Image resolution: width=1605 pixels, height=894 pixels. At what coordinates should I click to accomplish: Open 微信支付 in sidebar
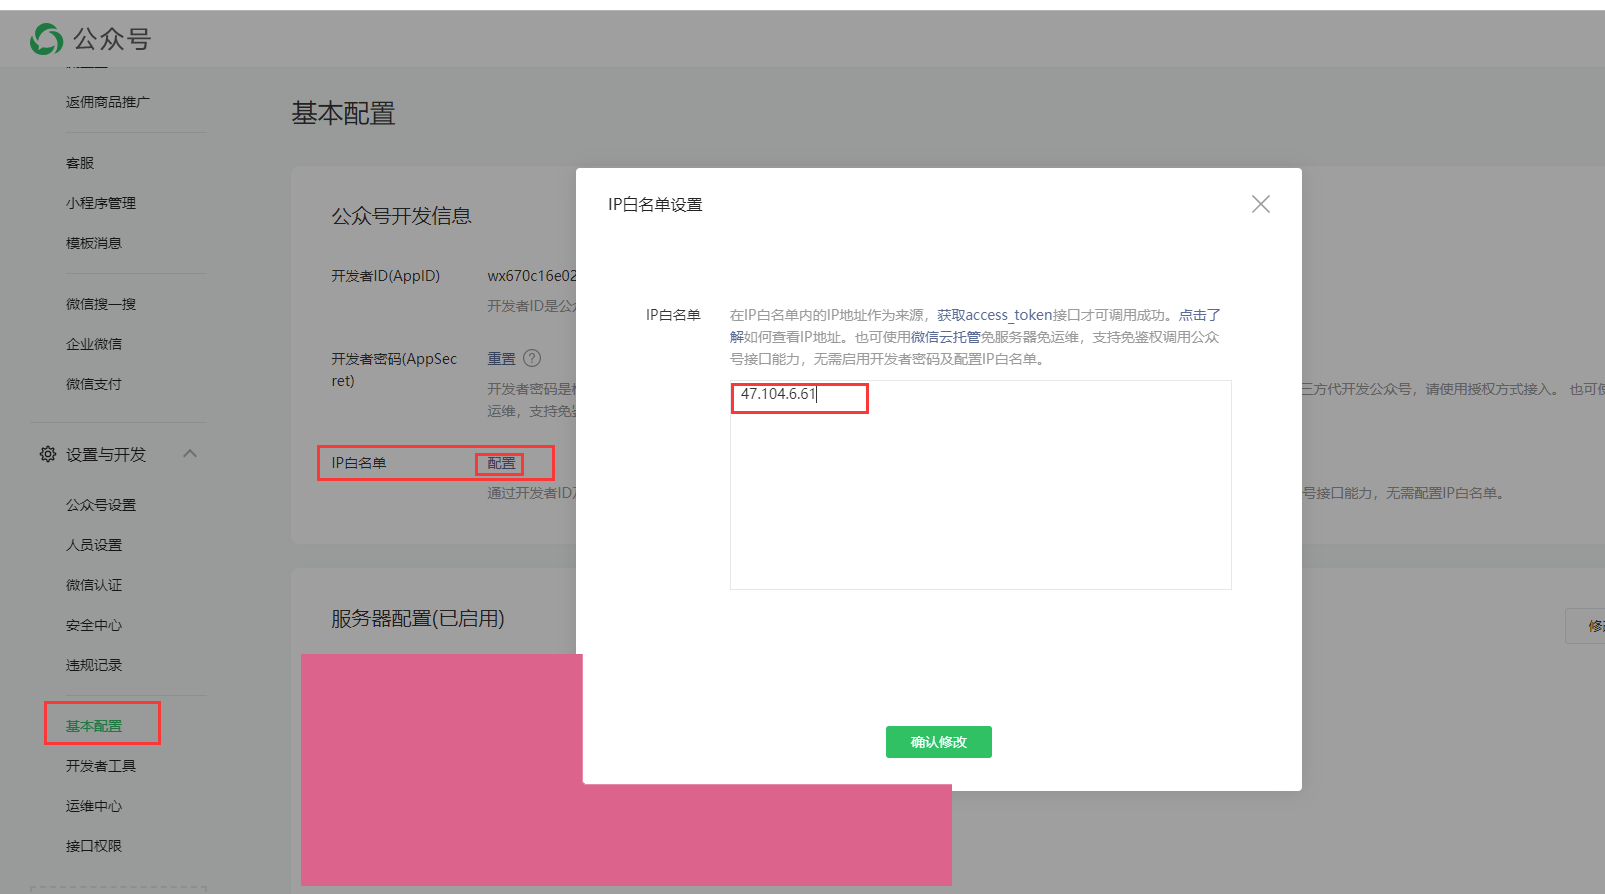tap(94, 384)
